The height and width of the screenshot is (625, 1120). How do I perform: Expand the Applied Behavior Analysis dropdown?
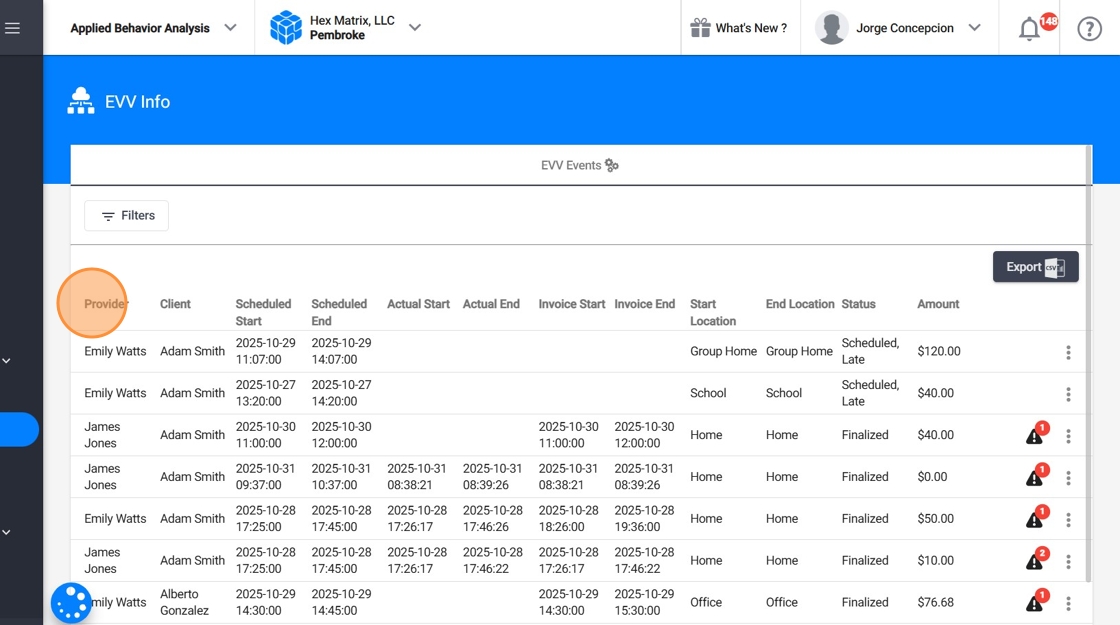coord(230,28)
